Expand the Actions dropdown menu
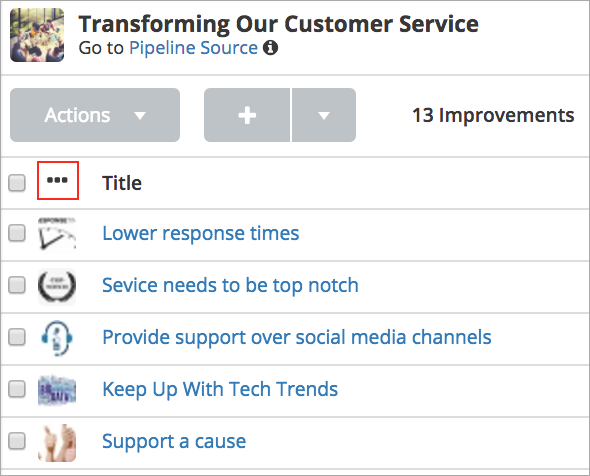Screen dimensions: 590x476 pyautogui.click(x=95, y=115)
